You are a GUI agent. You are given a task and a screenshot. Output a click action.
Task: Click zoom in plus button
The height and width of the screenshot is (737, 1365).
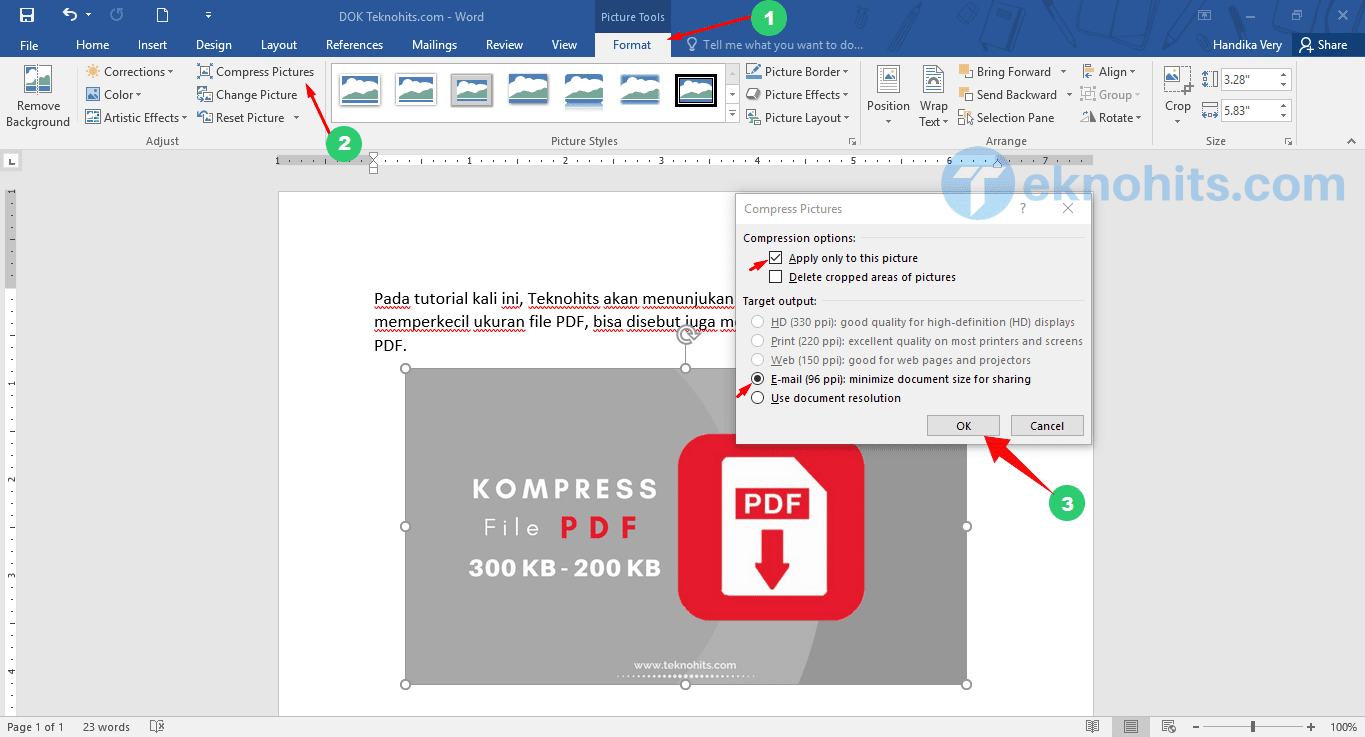tap(1312, 727)
